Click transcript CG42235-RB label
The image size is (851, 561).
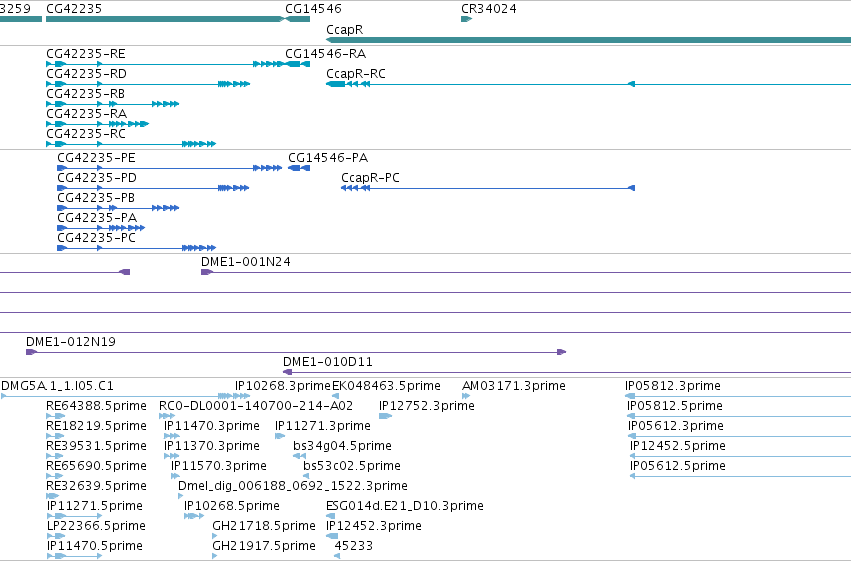click(86, 94)
